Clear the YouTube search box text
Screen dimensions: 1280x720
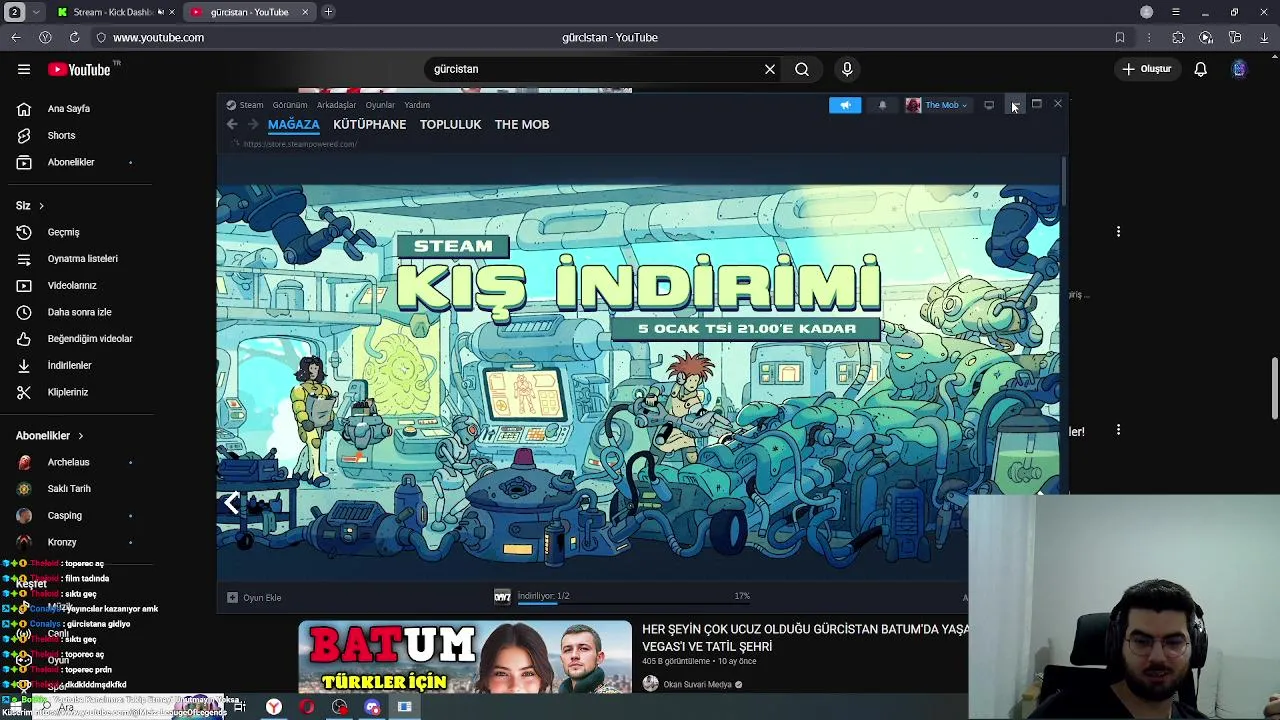(x=770, y=69)
